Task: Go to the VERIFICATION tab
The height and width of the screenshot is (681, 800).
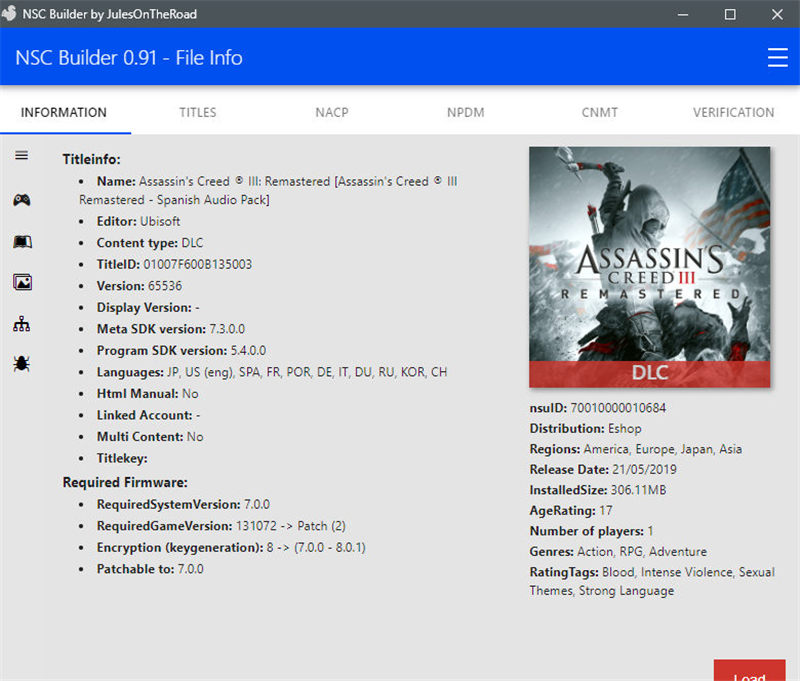Action: [x=733, y=112]
